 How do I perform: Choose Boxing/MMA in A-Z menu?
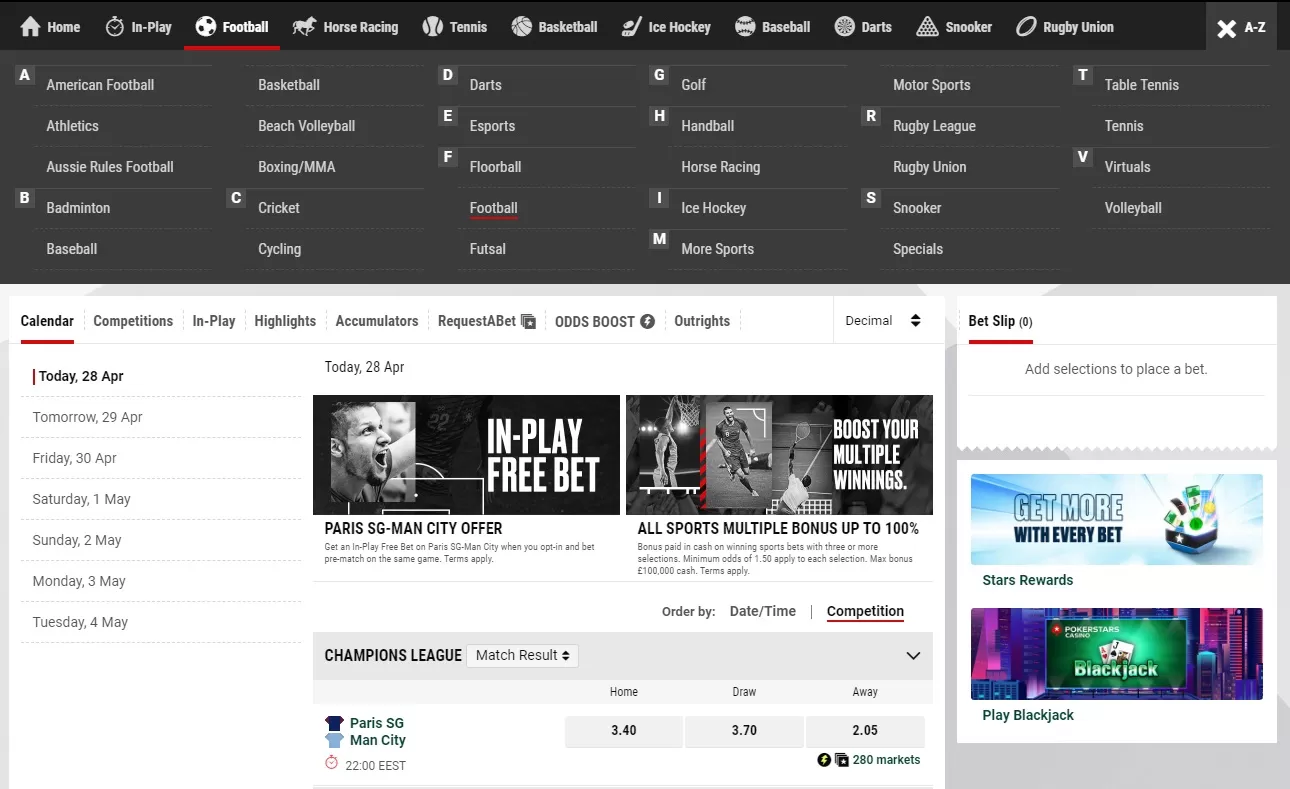point(296,167)
